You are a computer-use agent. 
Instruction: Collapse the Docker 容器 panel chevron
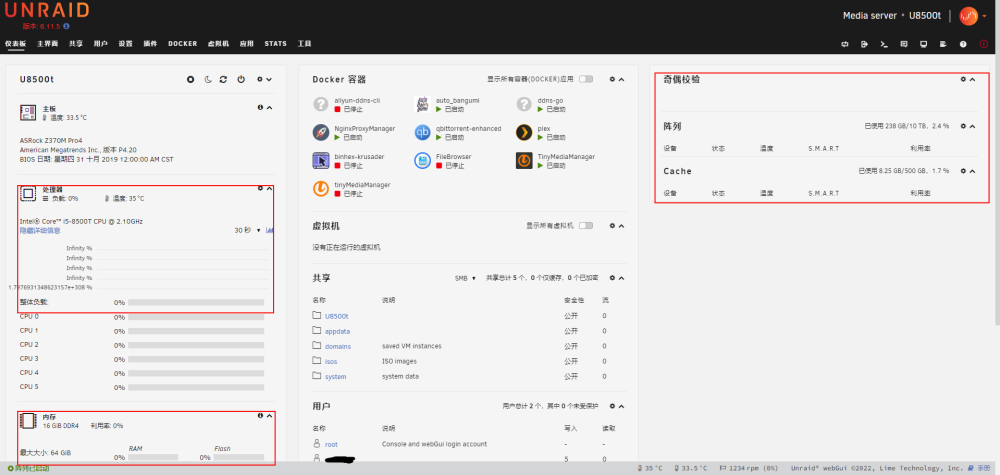click(x=621, y=80)
